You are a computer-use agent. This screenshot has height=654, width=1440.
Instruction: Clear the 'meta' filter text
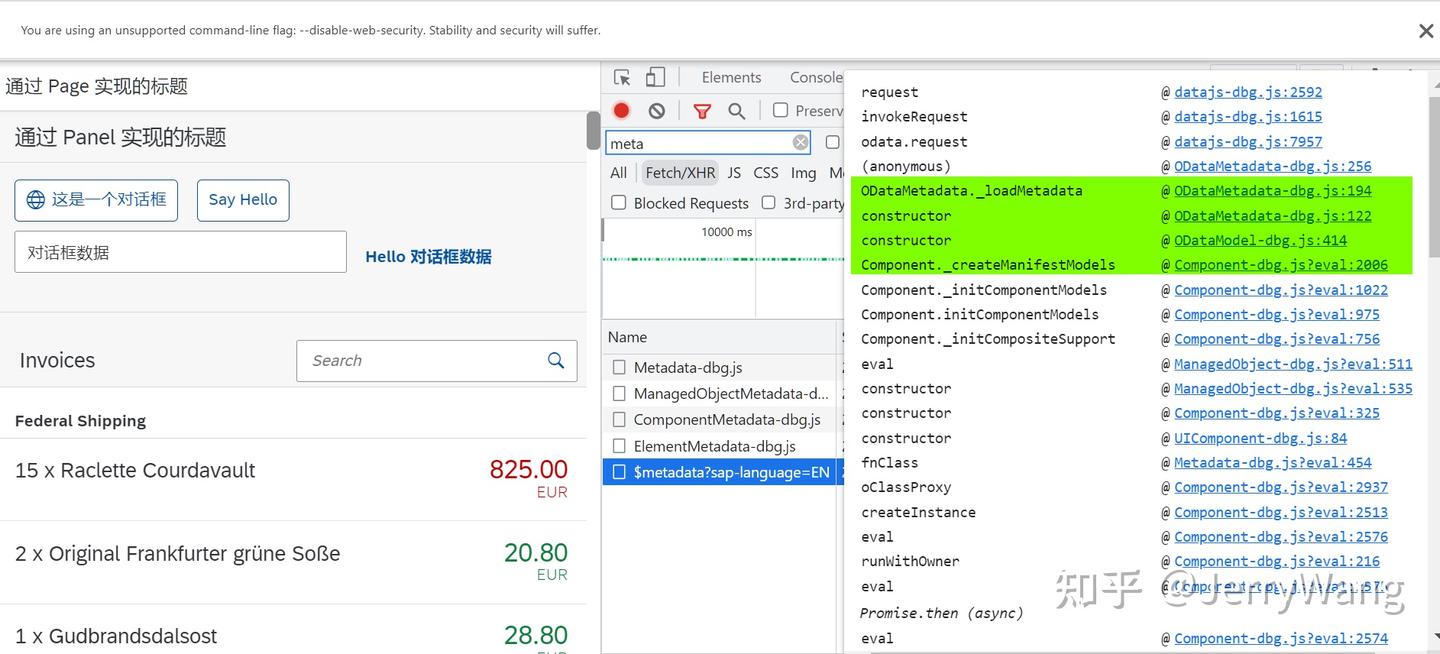pos(800,143)
